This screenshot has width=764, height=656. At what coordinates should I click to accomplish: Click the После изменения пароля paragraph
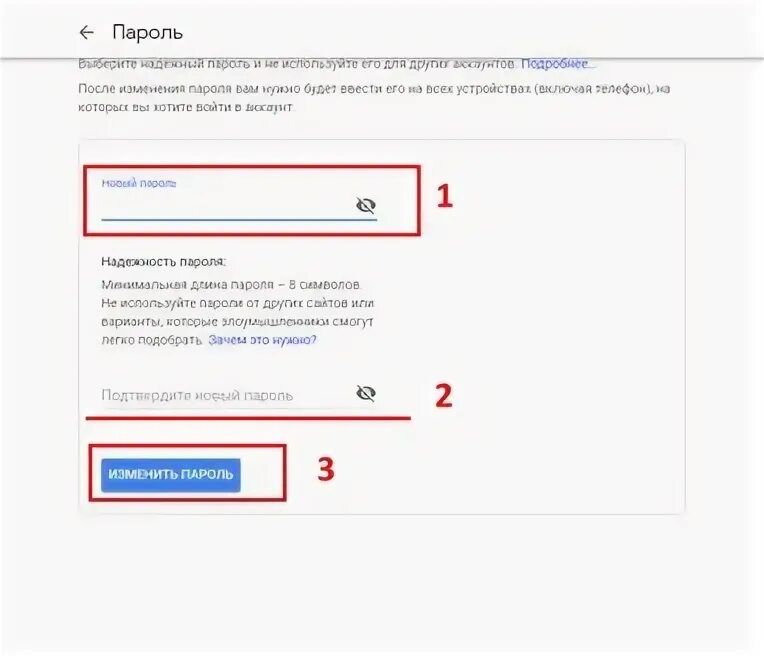(x=374, y=98)
